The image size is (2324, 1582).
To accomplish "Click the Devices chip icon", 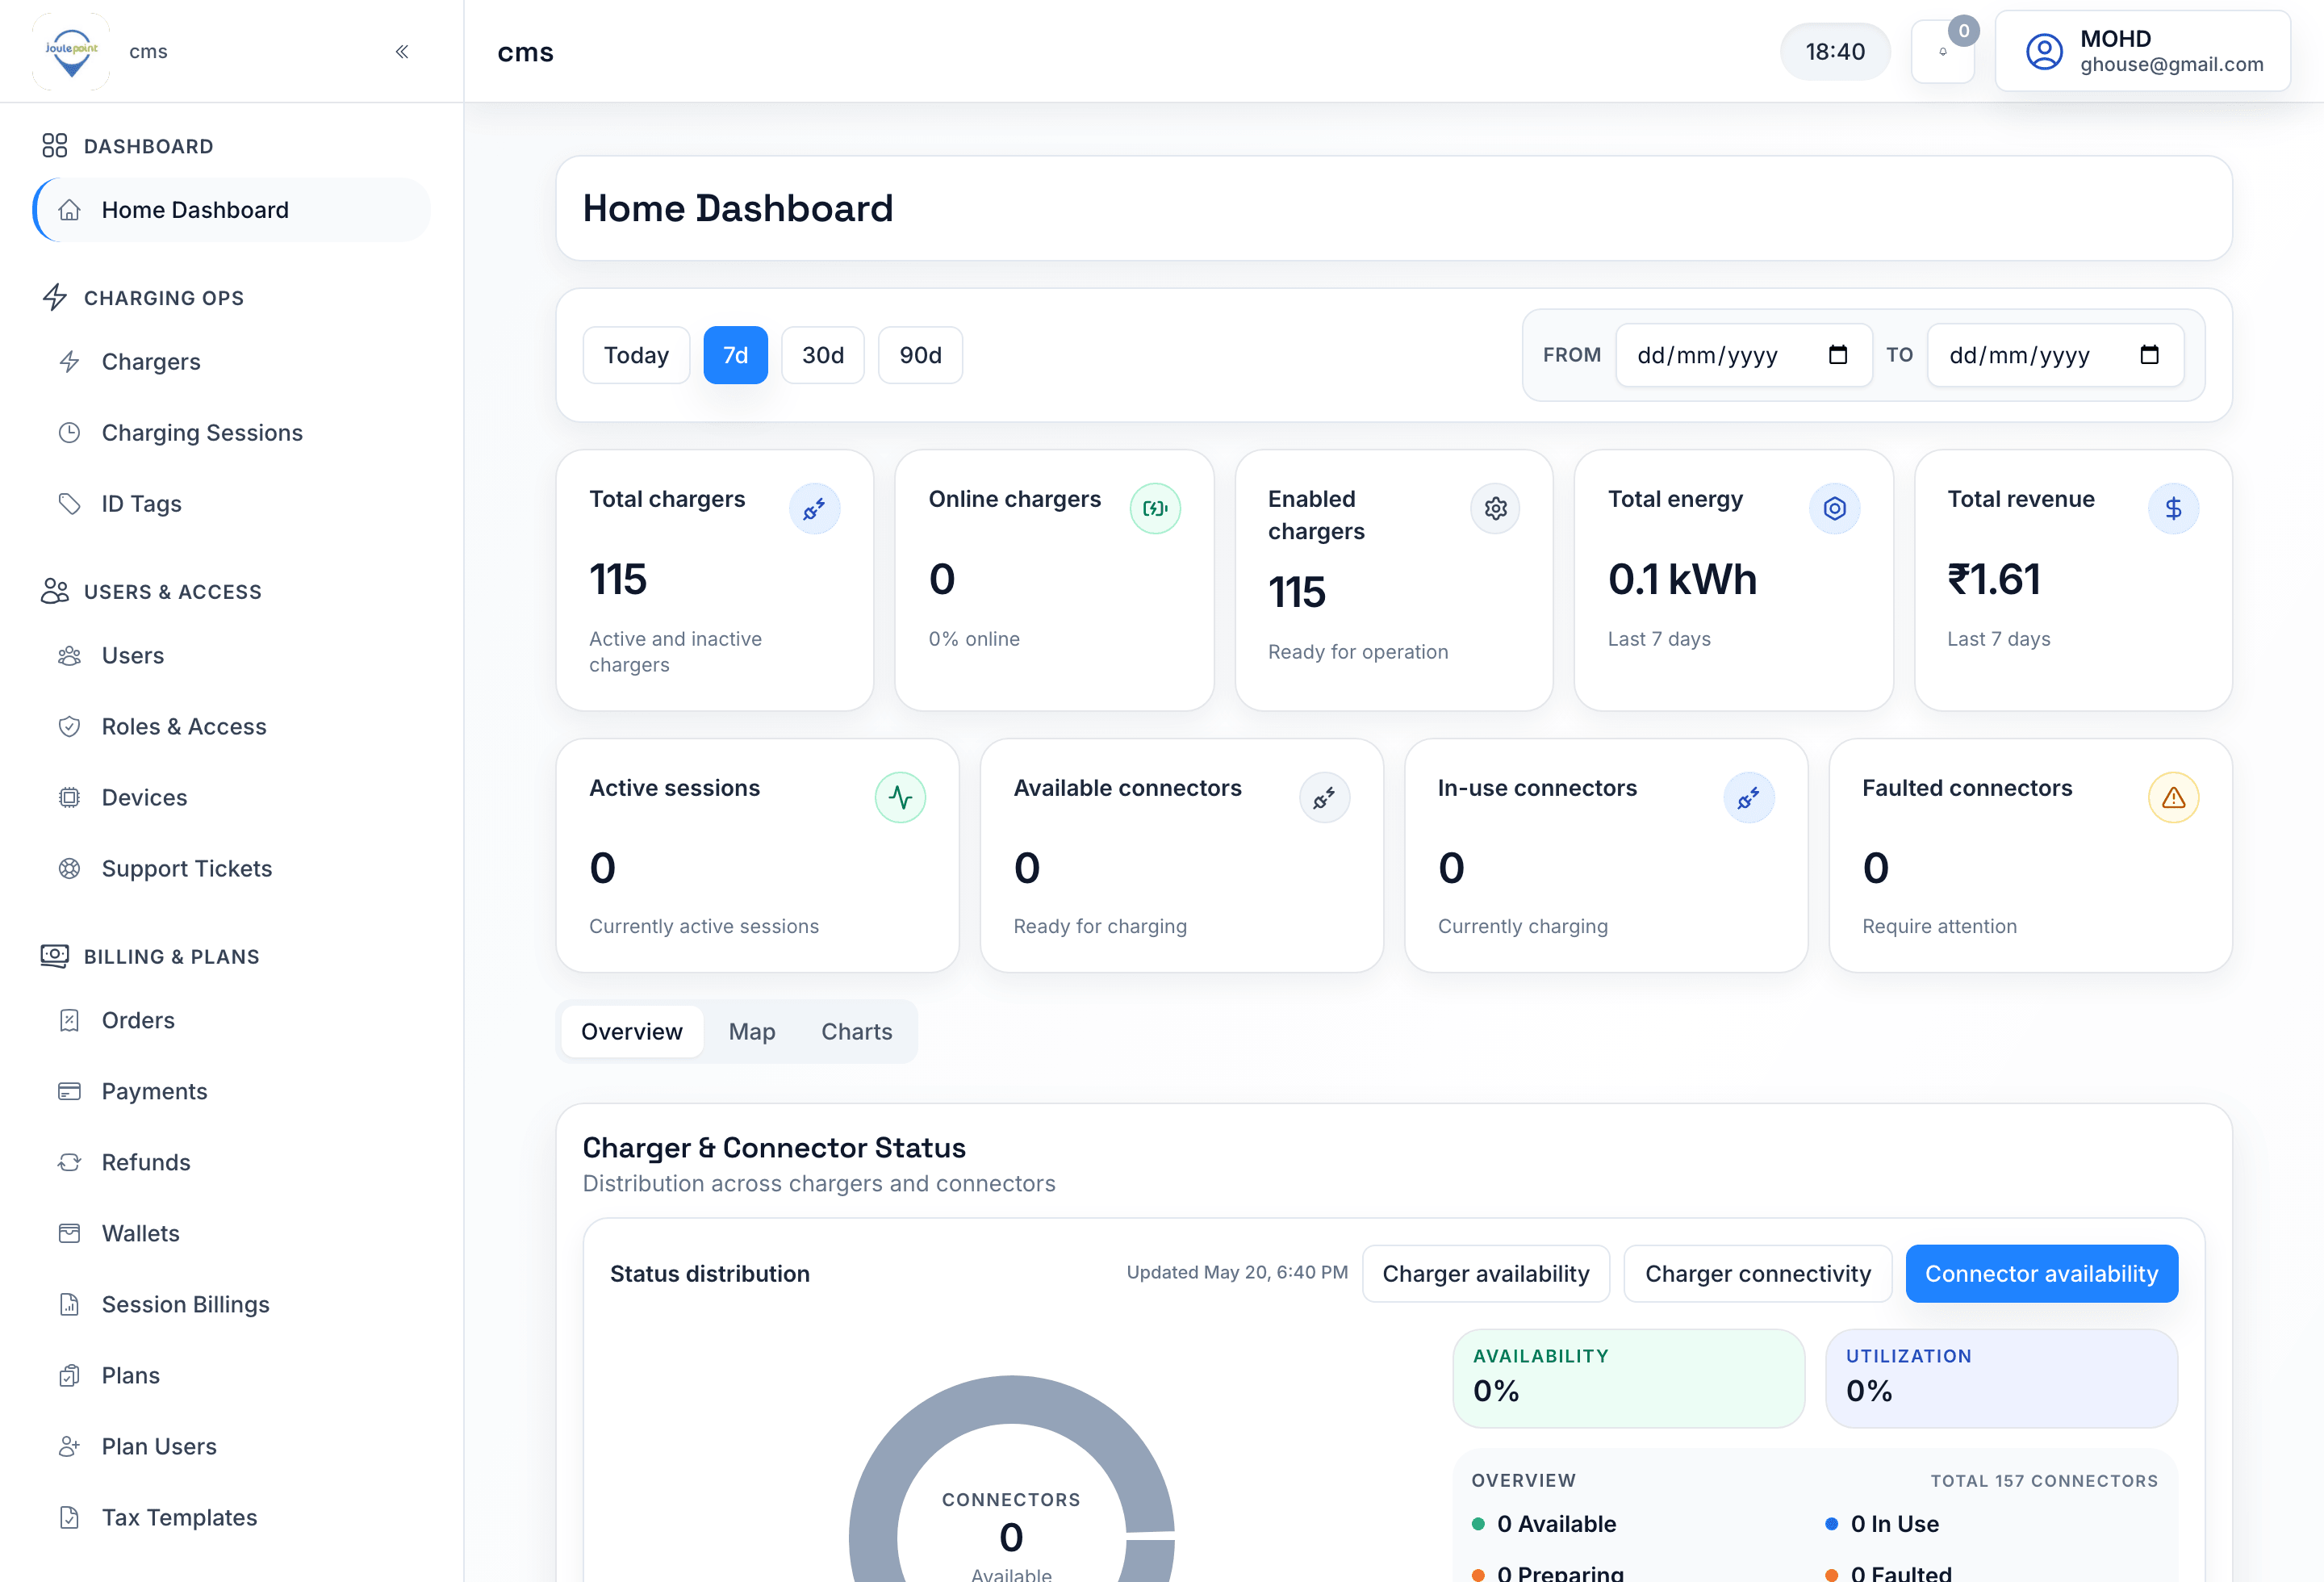I will [69, 797].
